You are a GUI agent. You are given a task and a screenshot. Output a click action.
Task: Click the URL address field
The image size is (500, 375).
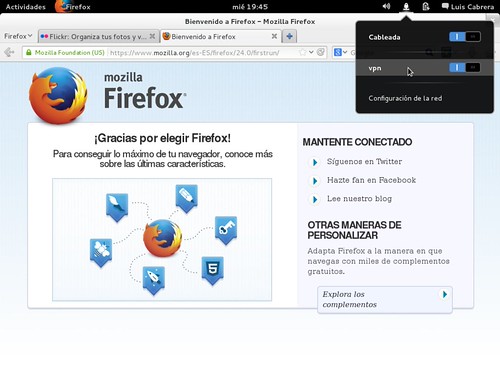tap(204, 52)
